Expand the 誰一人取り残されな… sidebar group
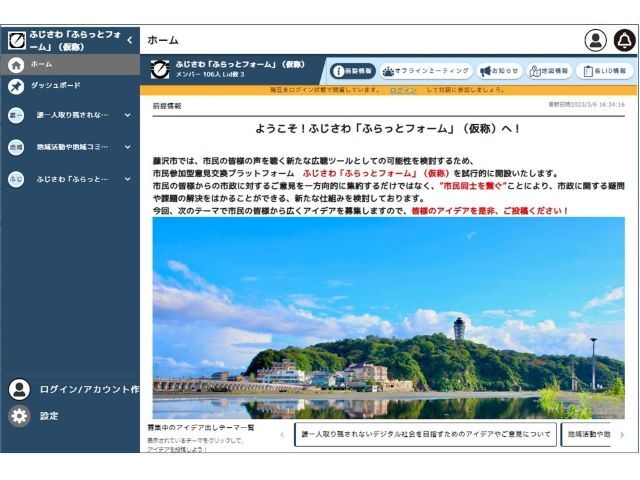Viewport: 640px width, 480px height. point(127,115)
